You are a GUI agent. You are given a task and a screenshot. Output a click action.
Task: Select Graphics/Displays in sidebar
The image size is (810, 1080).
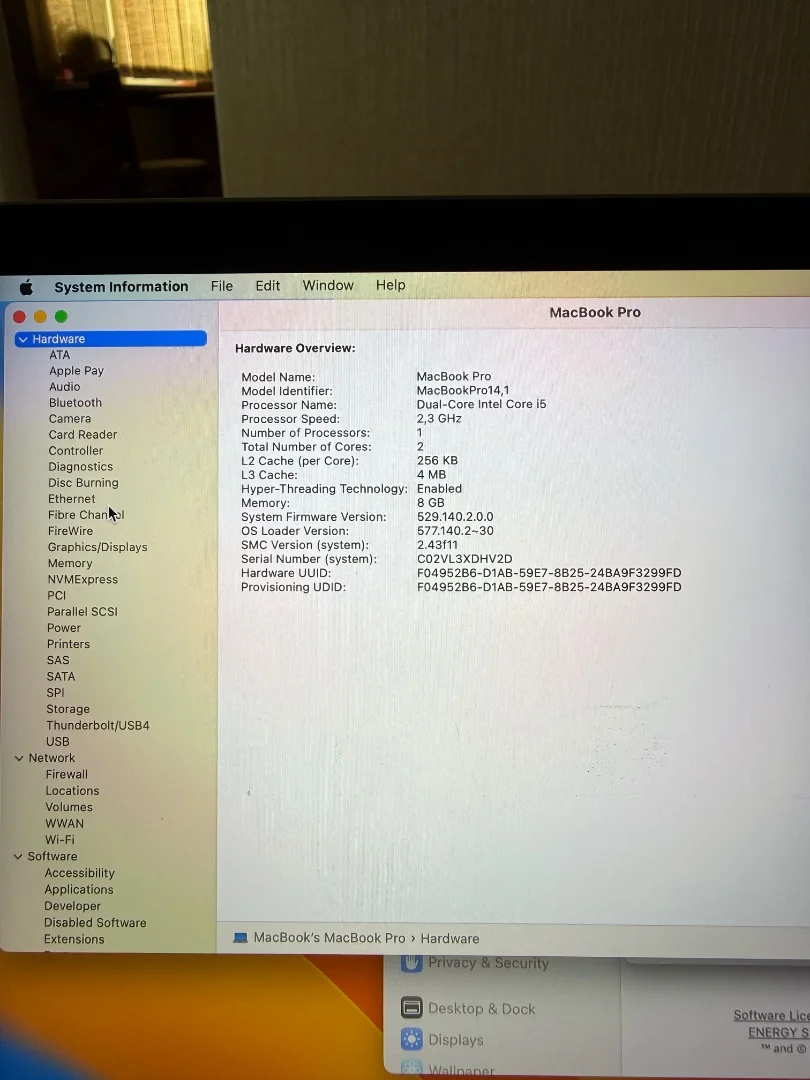point(98,547)
